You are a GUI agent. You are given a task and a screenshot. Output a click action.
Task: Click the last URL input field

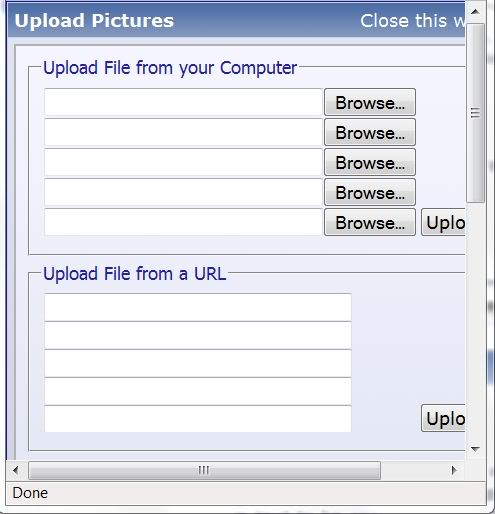[x=198, y=419]
